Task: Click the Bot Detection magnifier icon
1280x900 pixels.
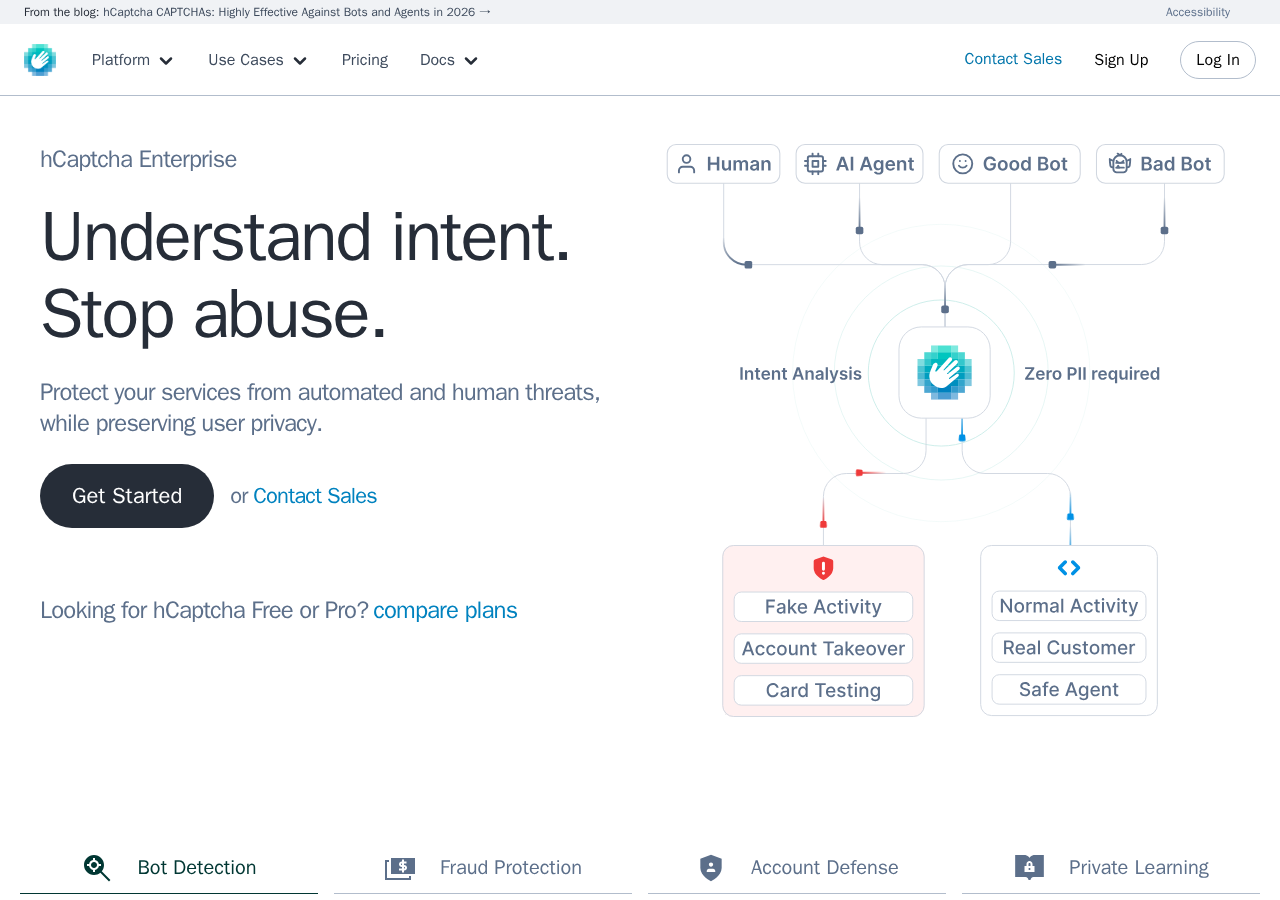Action: coord(97,868)
